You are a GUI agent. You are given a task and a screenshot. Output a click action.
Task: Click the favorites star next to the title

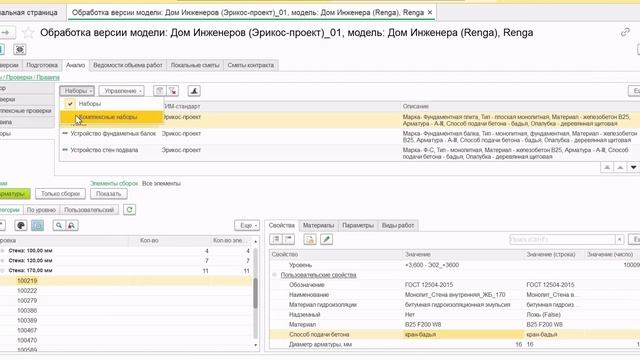[x=28, y=33]
